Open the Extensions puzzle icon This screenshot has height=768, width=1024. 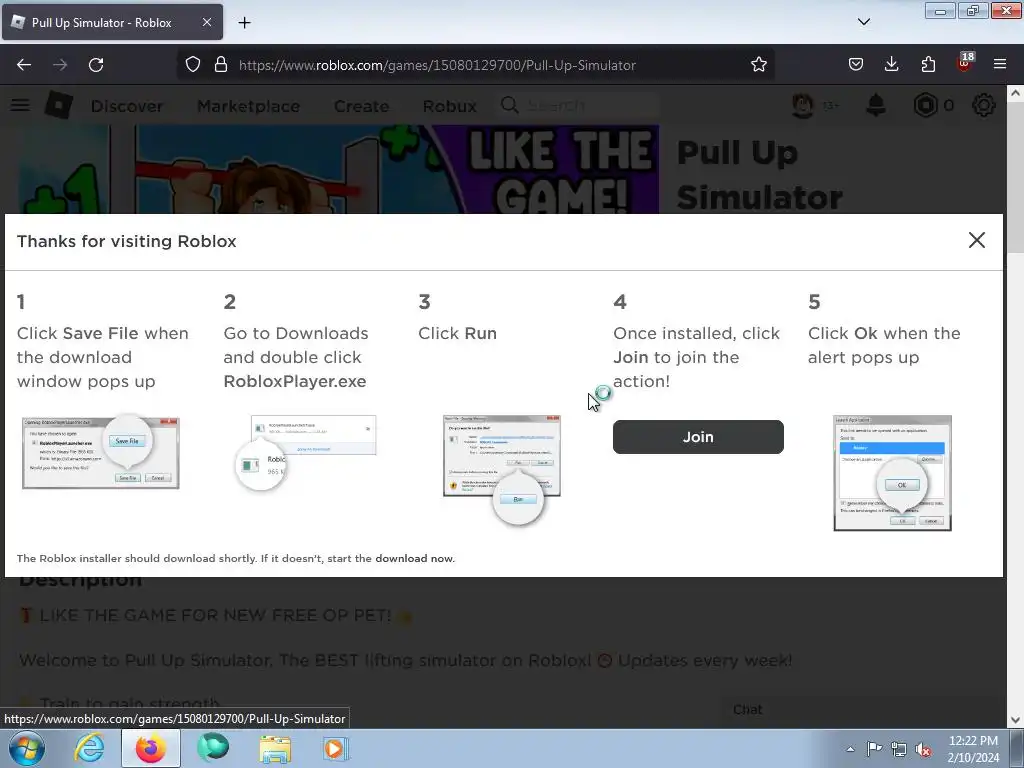pyautogui.click(x=928, y=65)
